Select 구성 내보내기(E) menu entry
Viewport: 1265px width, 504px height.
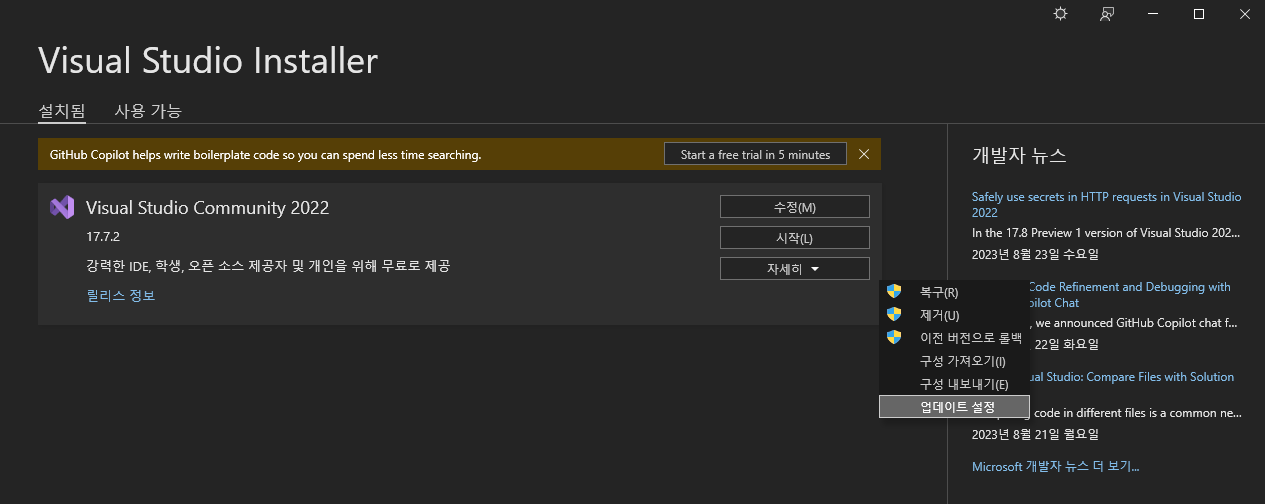954,384
